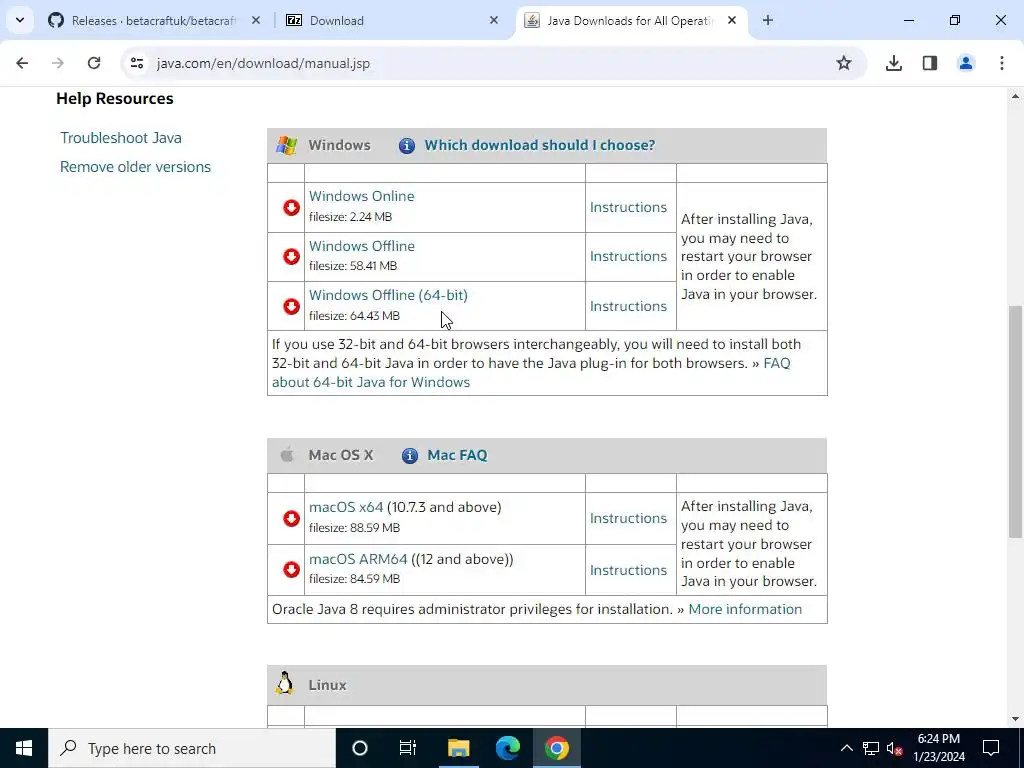1024x768 pixels.
Task: Open 'Which download should I choose?' link
Action: 539,145
